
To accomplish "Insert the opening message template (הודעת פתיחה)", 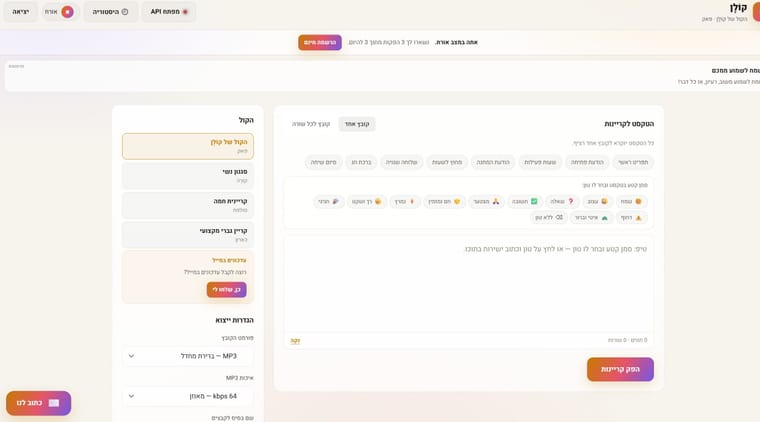I will [x=587, y=162].
